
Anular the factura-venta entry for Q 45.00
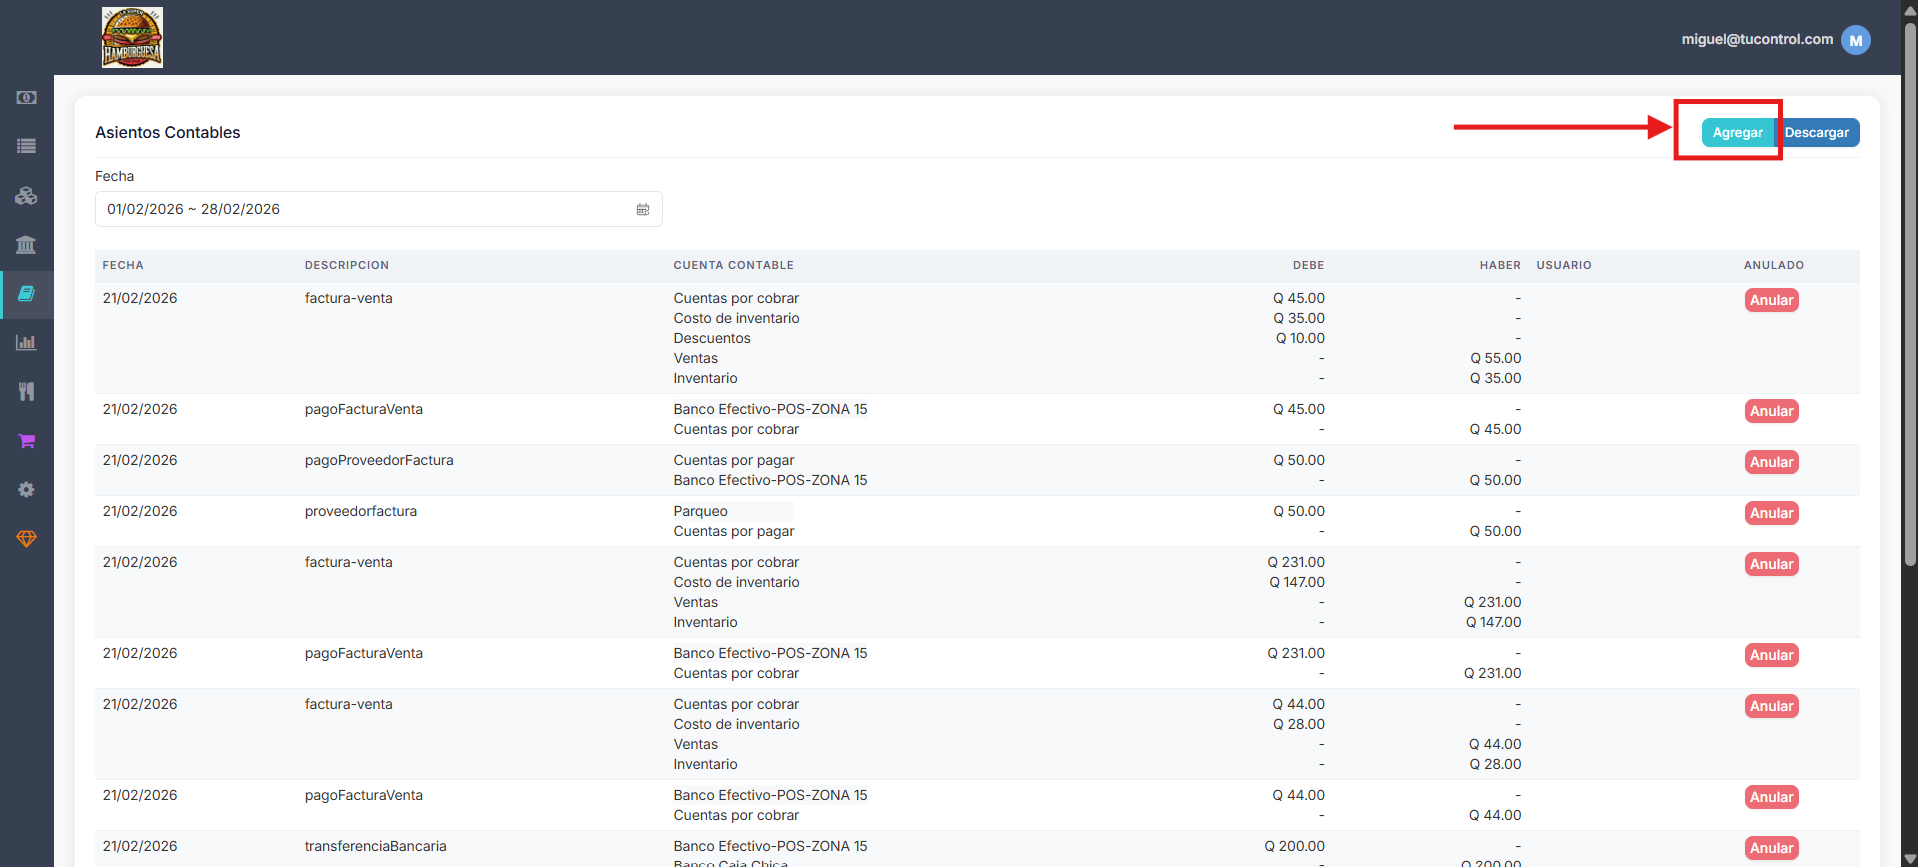1771,300
